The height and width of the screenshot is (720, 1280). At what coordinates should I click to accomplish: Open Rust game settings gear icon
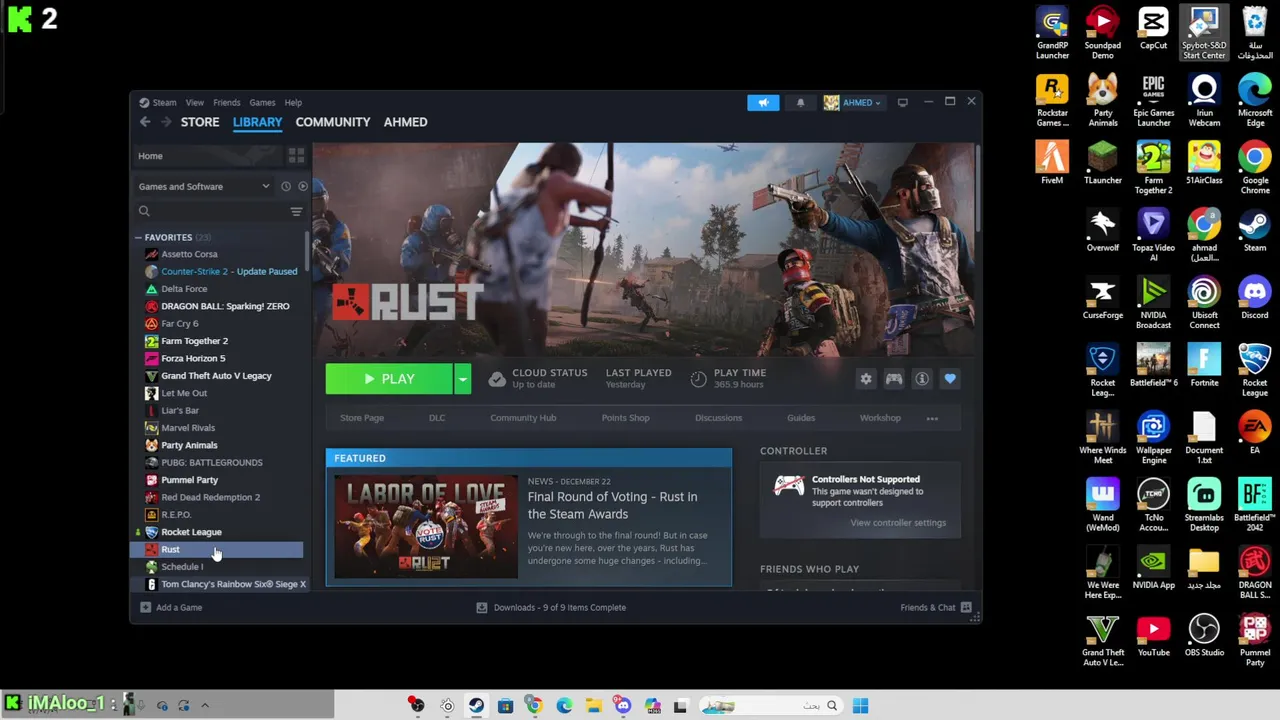click(866, 379)
